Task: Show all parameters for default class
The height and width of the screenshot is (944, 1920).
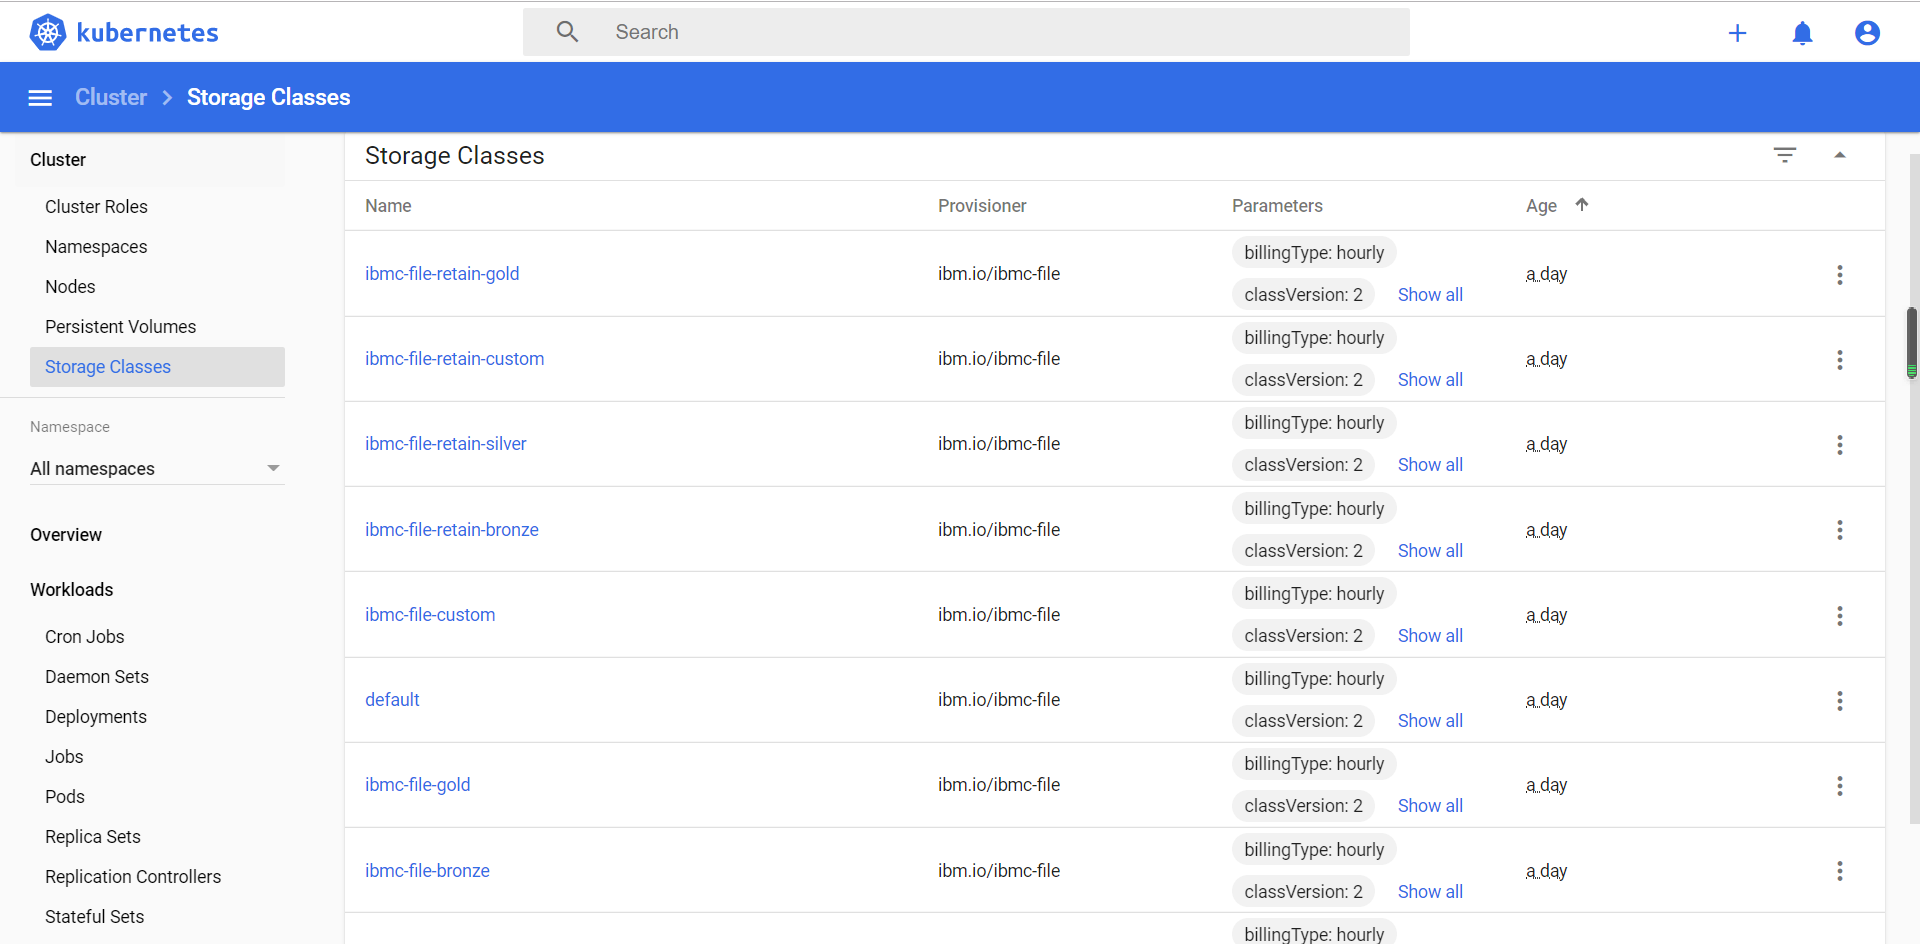Action: point(1430,721)
